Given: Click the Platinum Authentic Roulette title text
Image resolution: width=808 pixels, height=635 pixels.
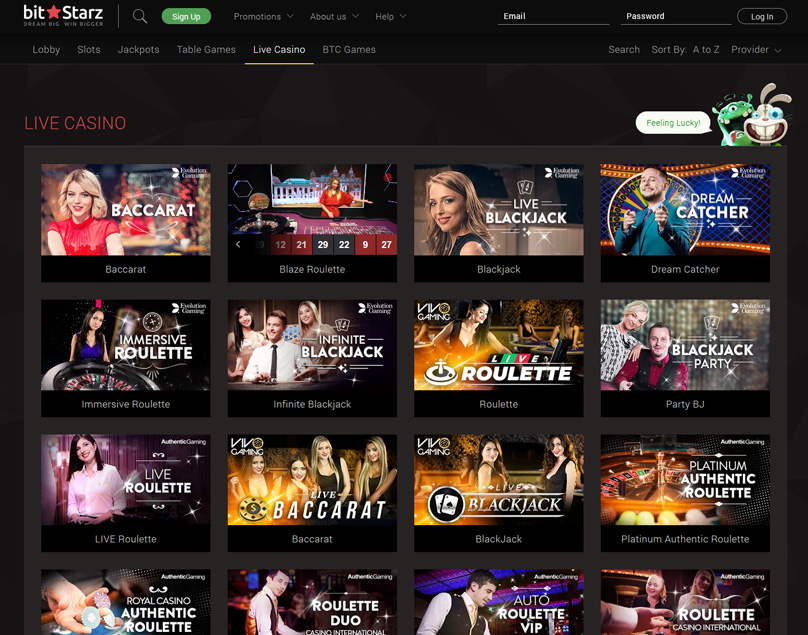Looking at the screenshot, I should pos(685,539).
